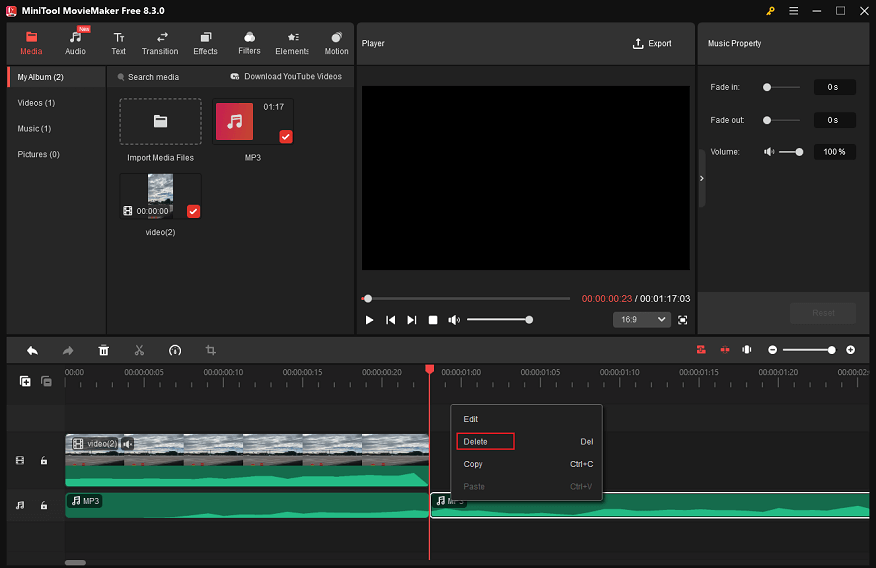Click the crop icon
This screenshot has height=568, width=876.
(211, 351)
